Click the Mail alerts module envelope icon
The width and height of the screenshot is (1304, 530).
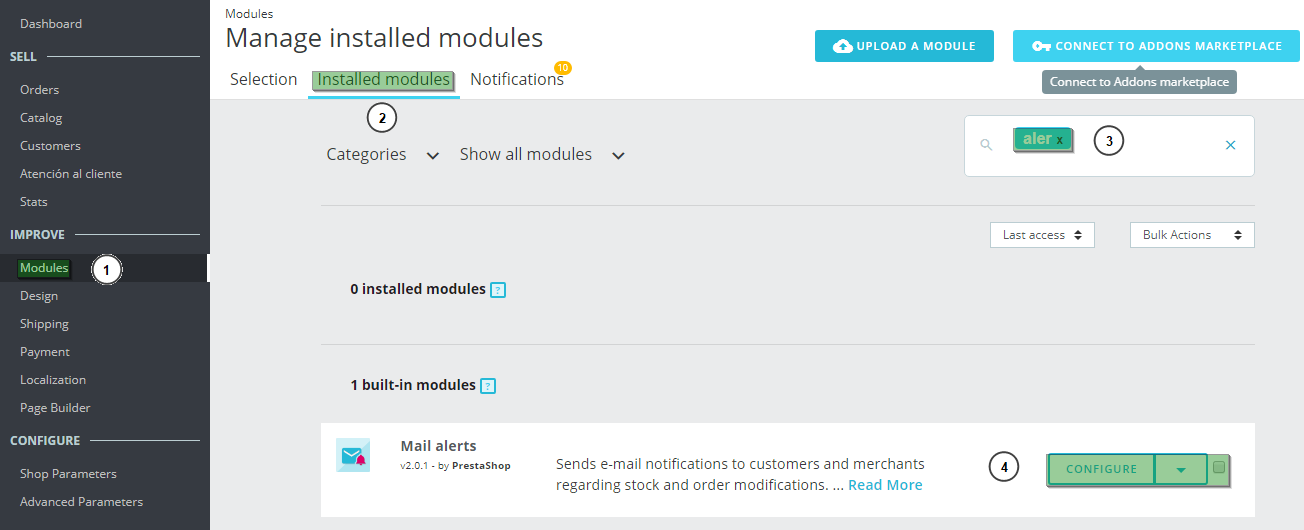point(353,456)
